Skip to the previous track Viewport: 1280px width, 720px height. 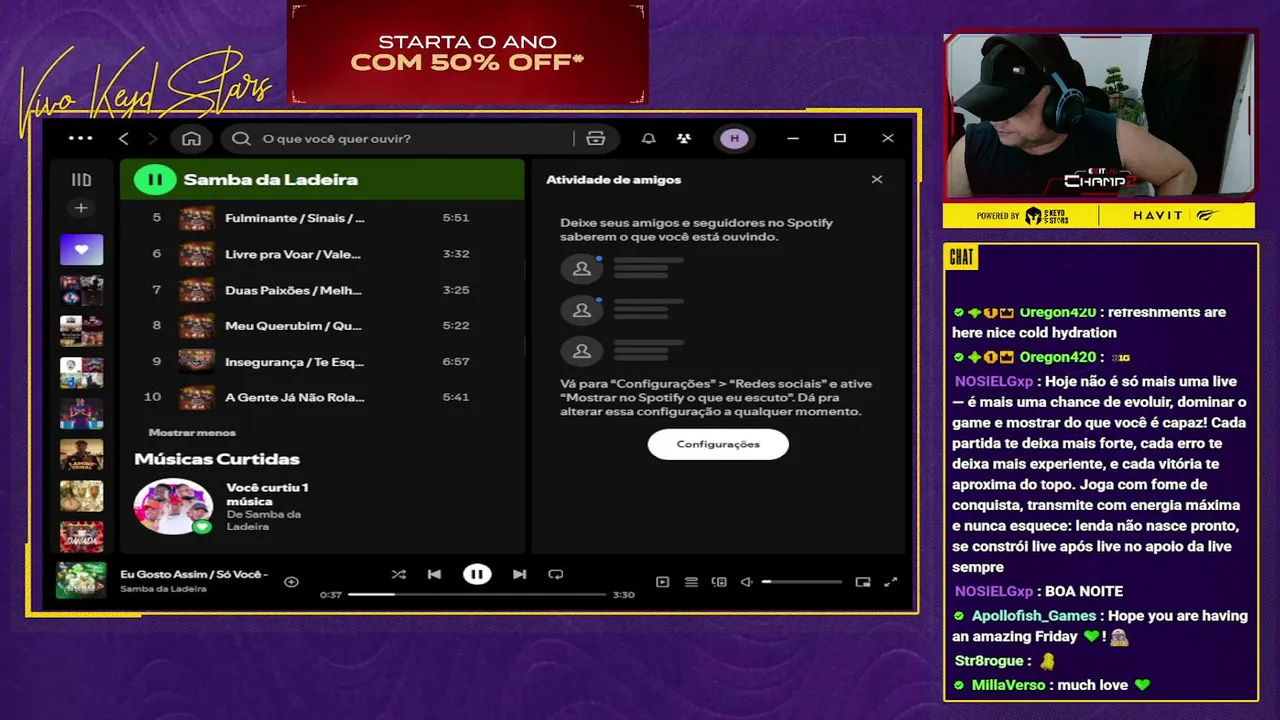(434, 574)
